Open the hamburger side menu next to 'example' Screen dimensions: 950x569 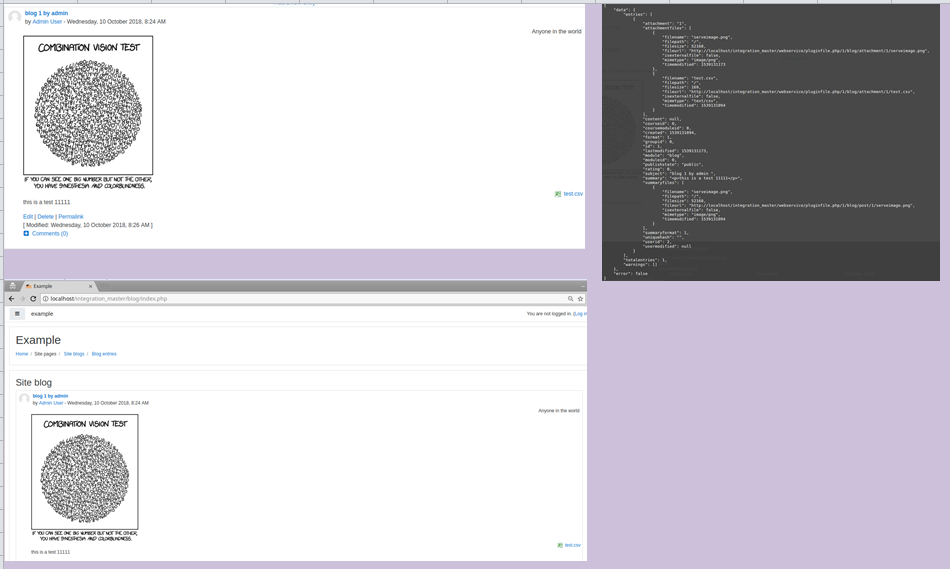(x=17, y=314)
